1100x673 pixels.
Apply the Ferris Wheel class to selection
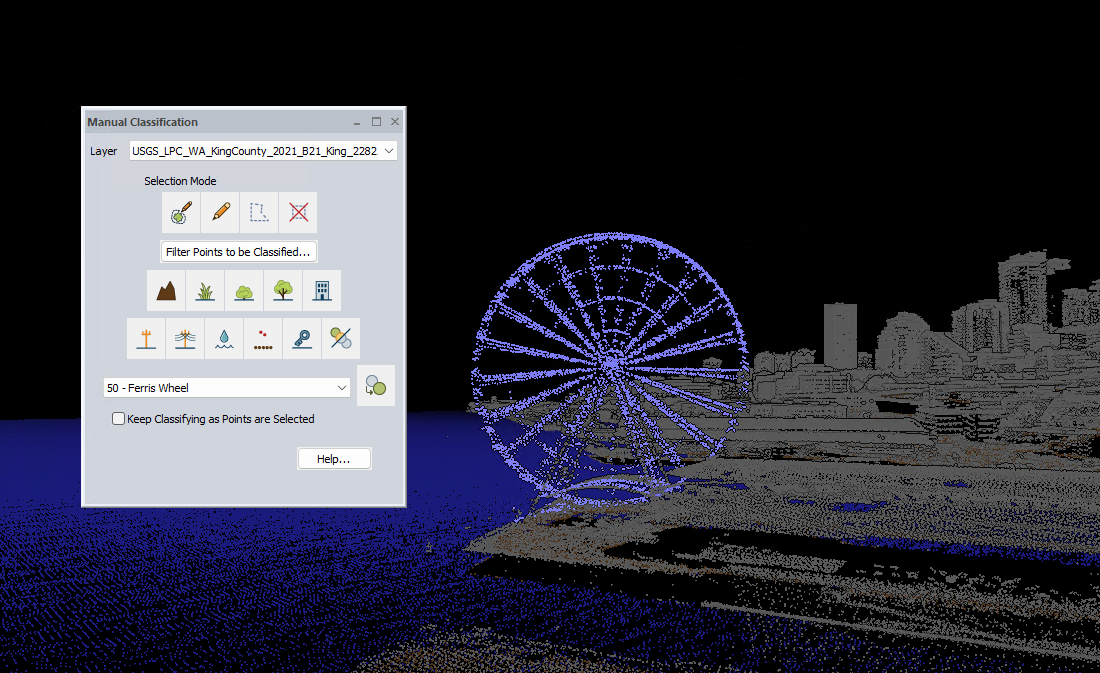point(375,385)
